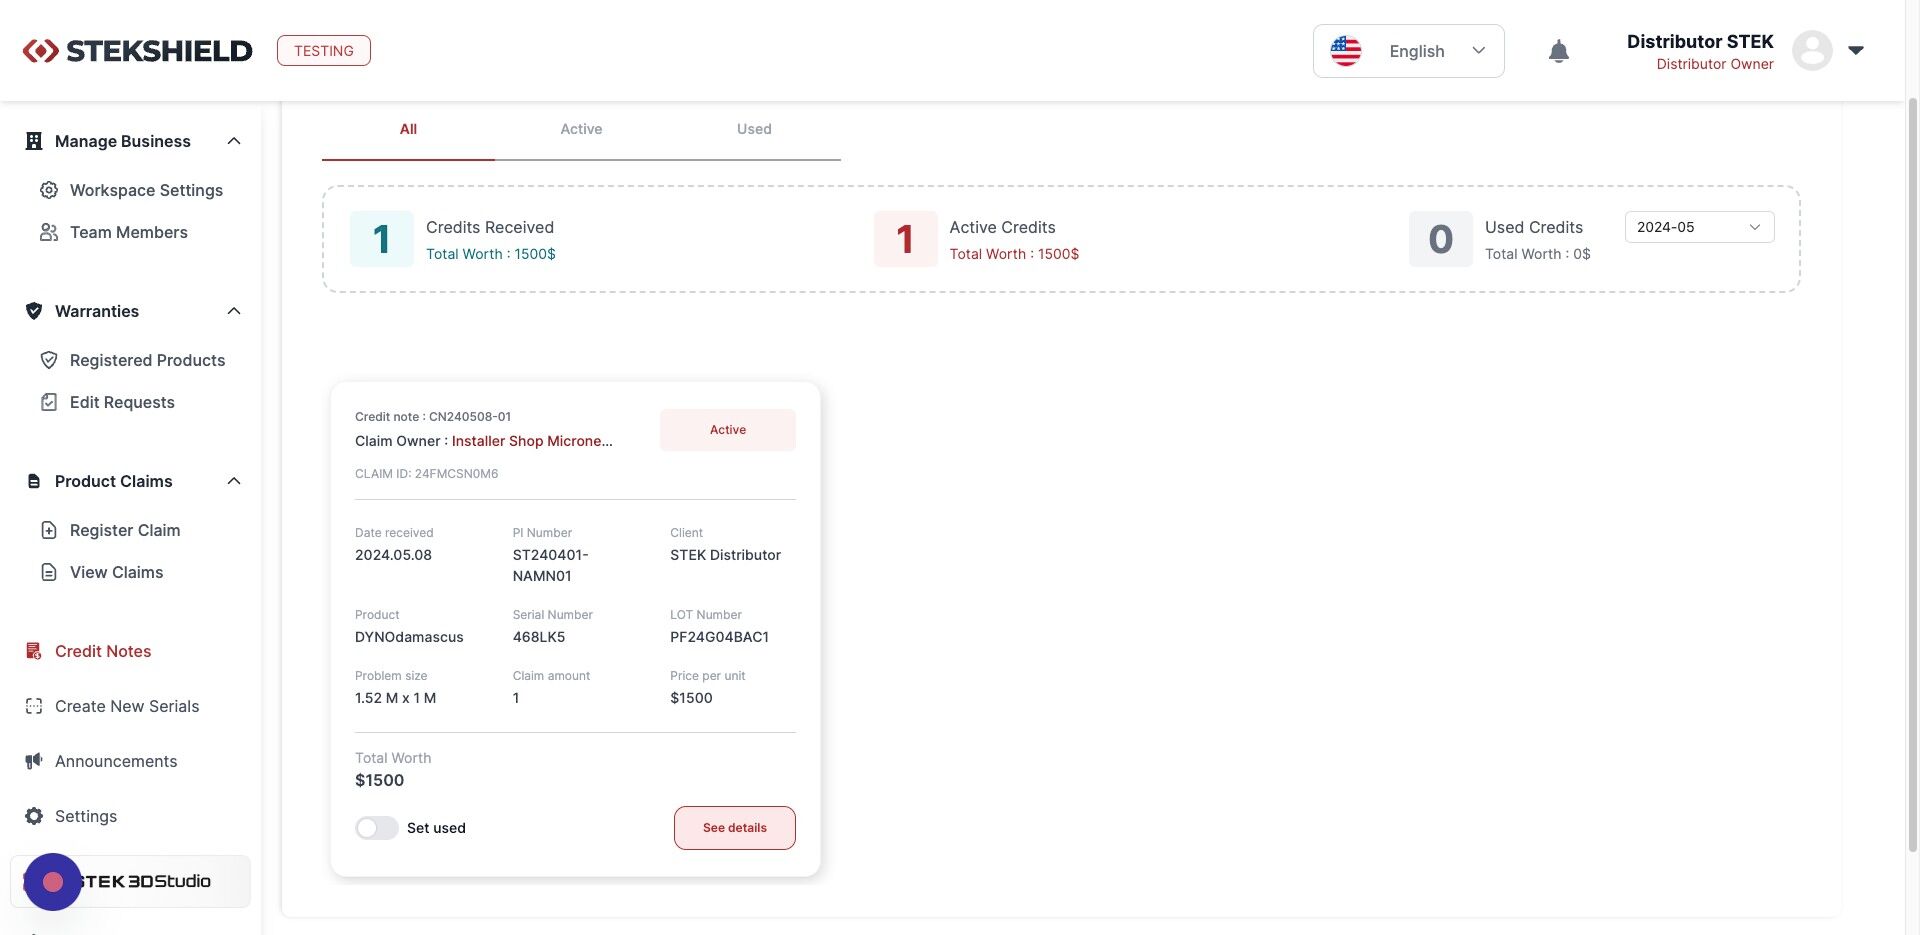Click the product name DYNOdamascus
Image resolution: width=1920 pixels, height=935 pixels.
(x=409, y=637)
